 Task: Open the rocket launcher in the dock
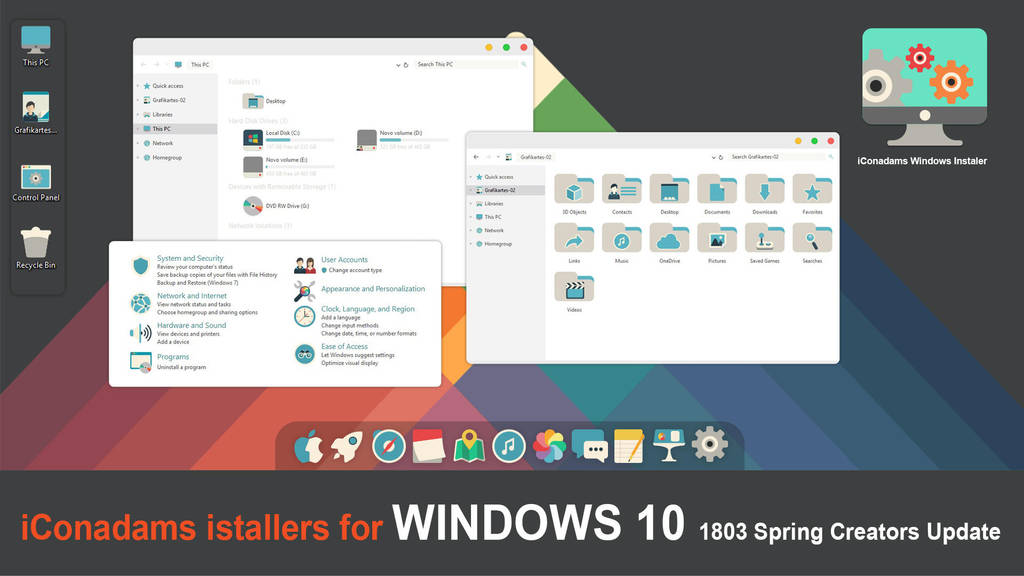tap(347, 447)
